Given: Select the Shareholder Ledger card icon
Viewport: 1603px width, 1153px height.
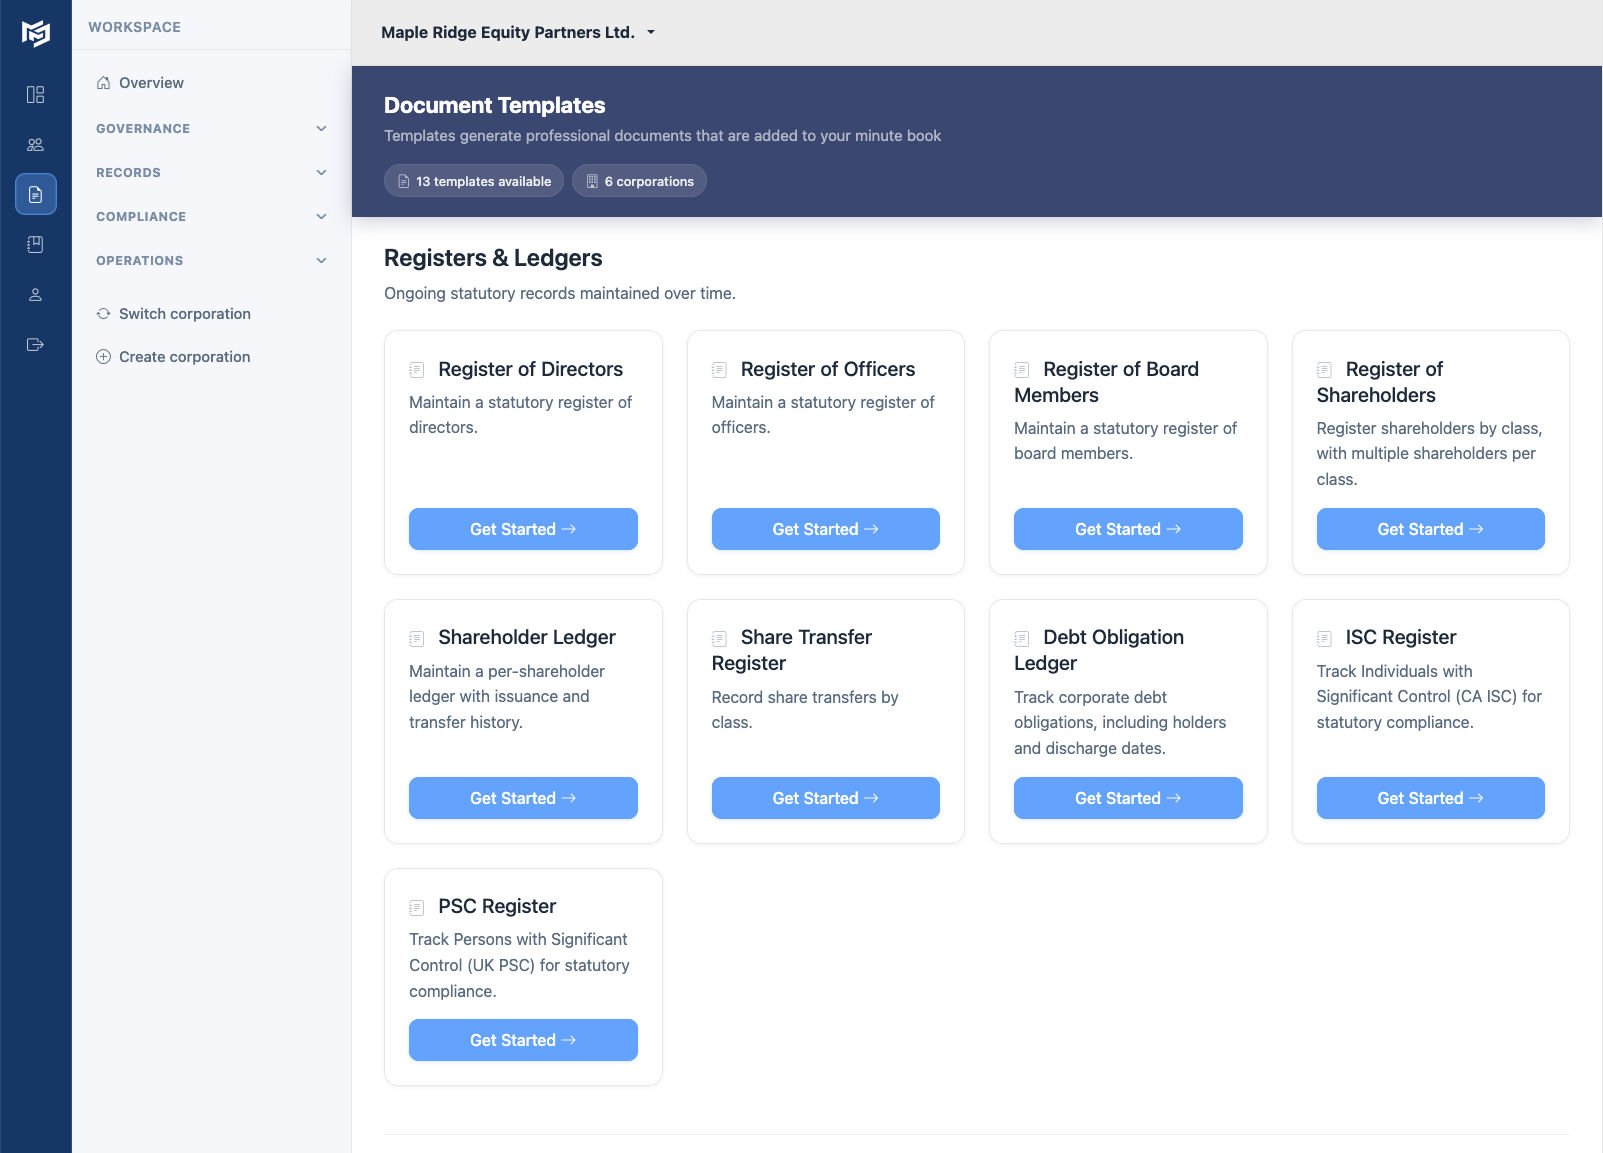Looking at the screenshot, I should (x=417, y=636).
